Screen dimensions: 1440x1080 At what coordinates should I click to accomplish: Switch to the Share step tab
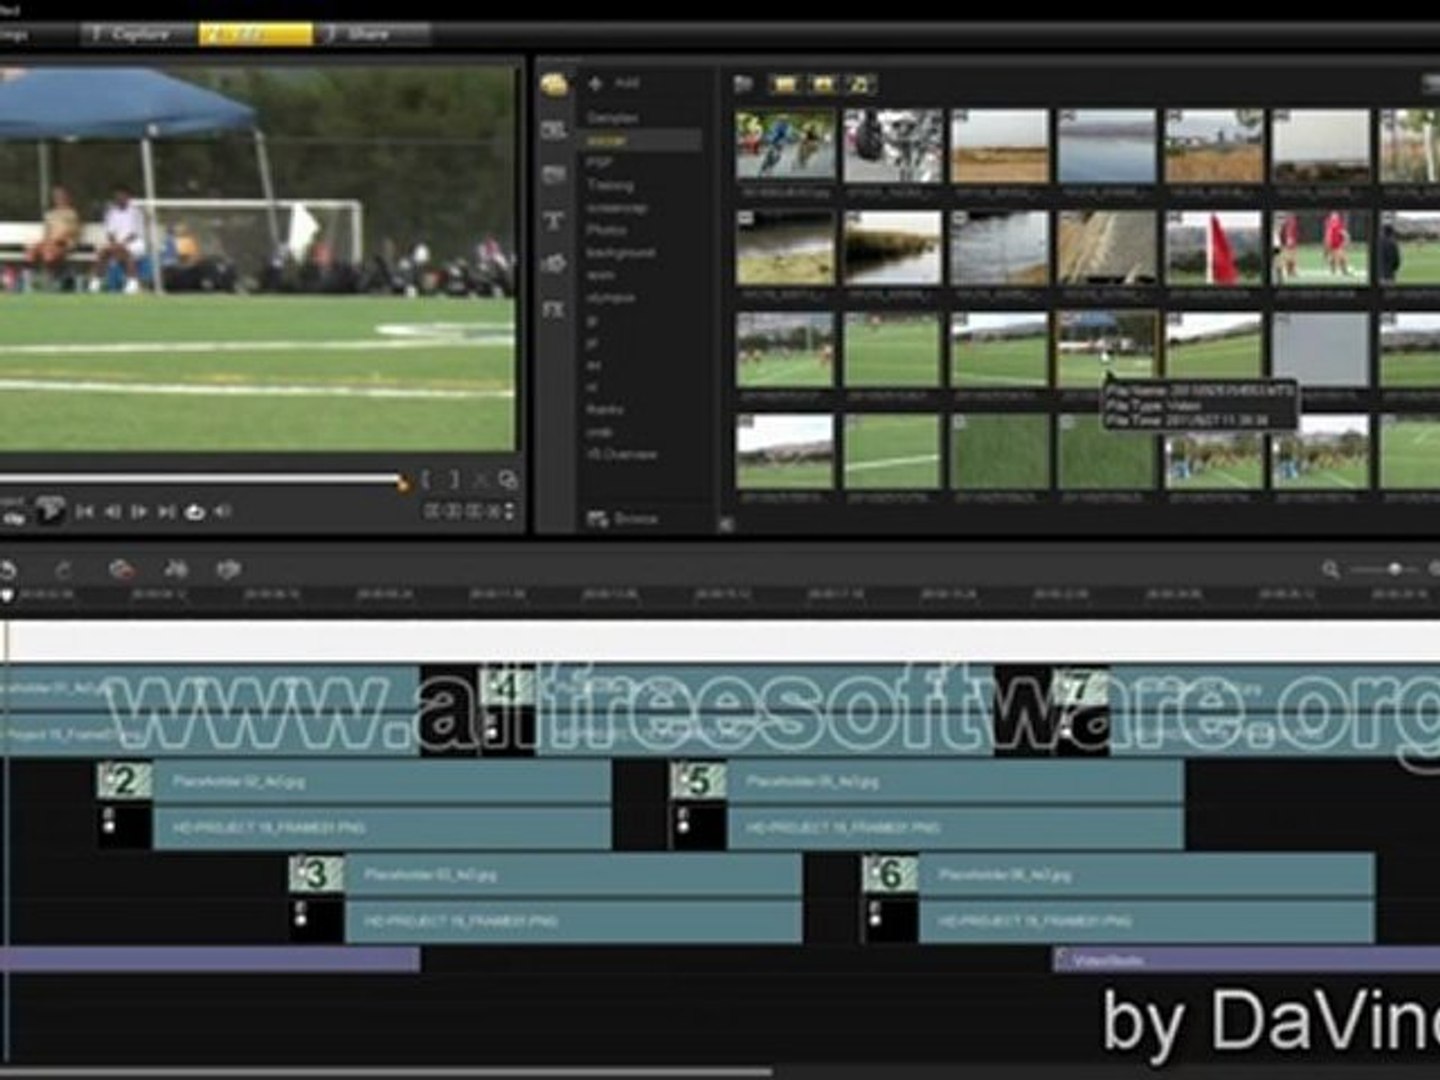click(x=371, y=34)
